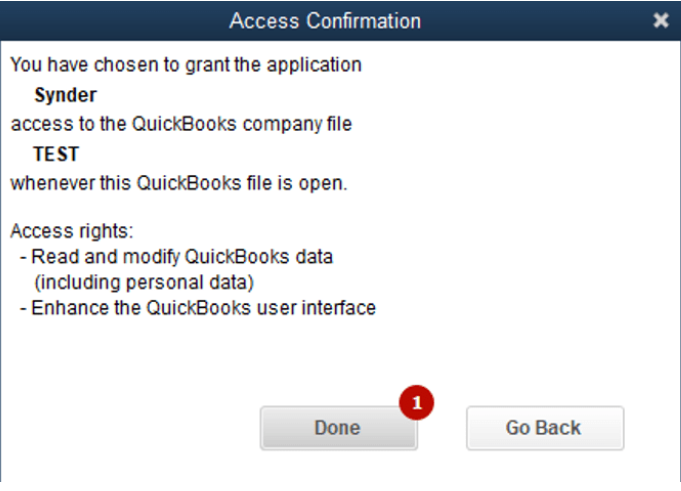The image size is (681, 491).
Task: Click the including personal data note
Action: coord(144,283)
